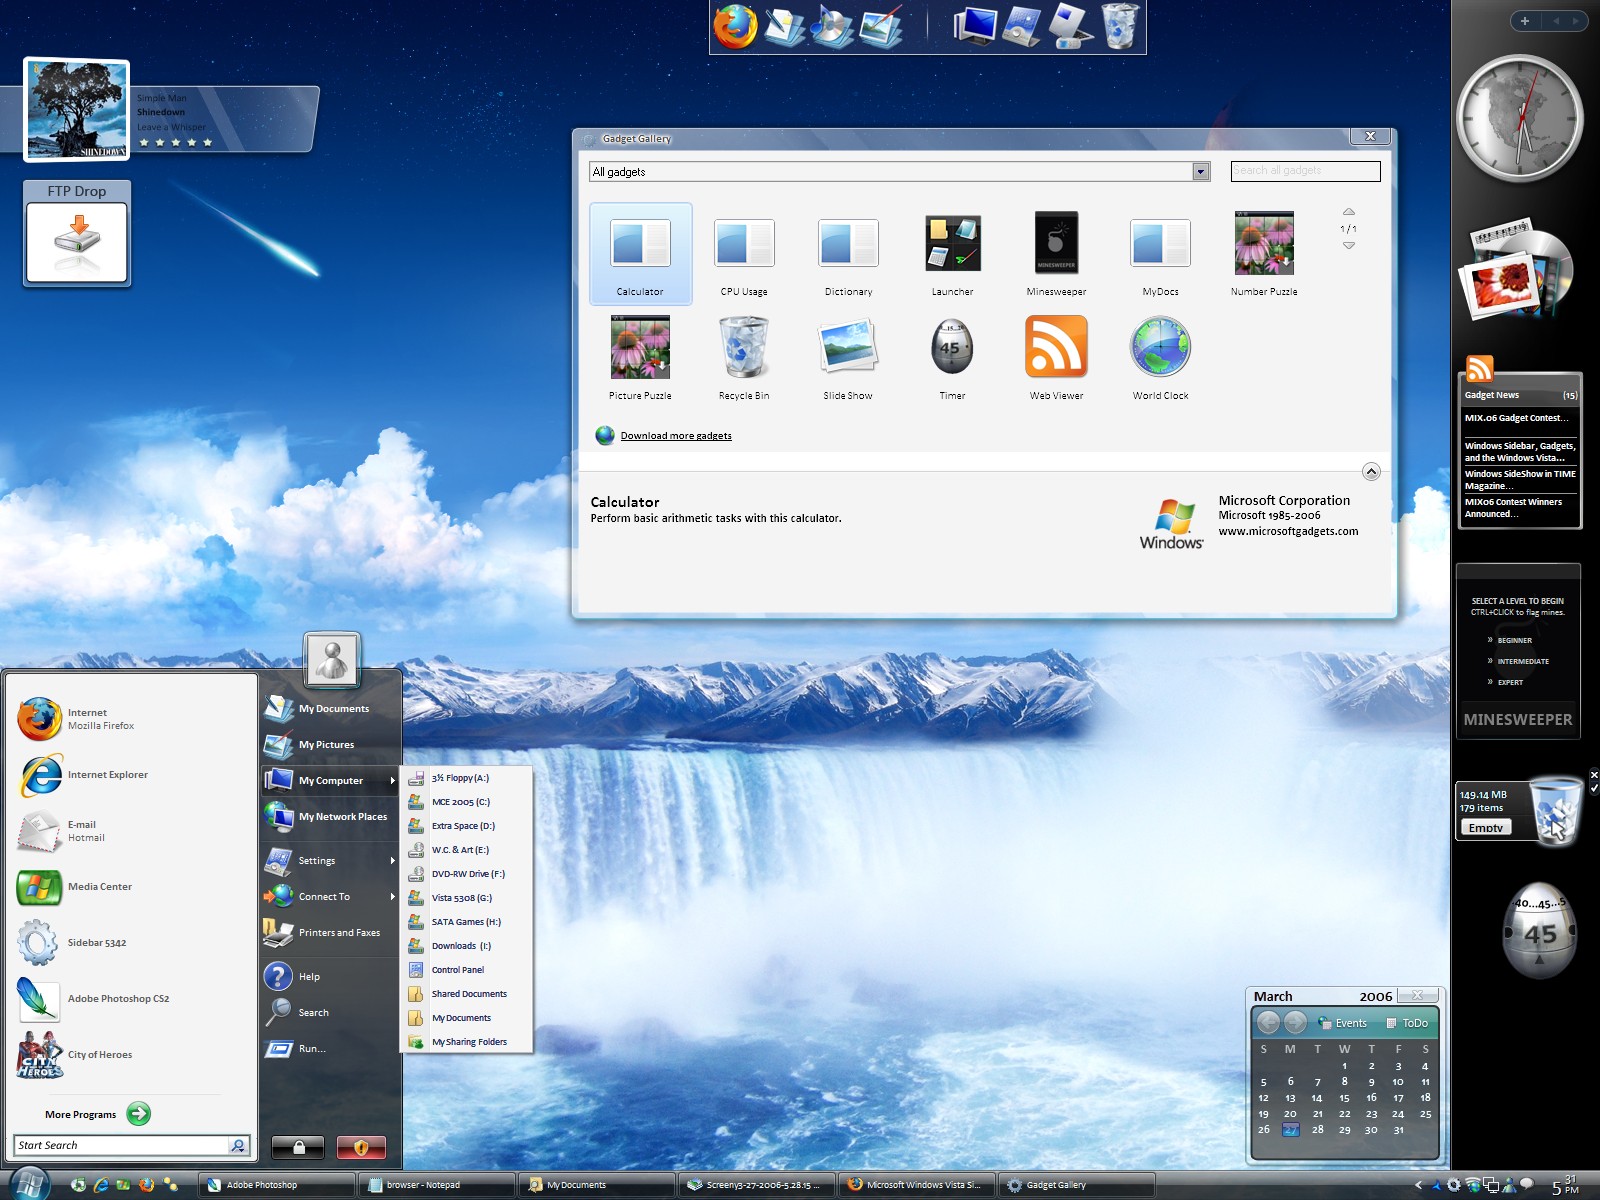Open Help from Start menu
1600x1200 pixels.
click(330, 976)
